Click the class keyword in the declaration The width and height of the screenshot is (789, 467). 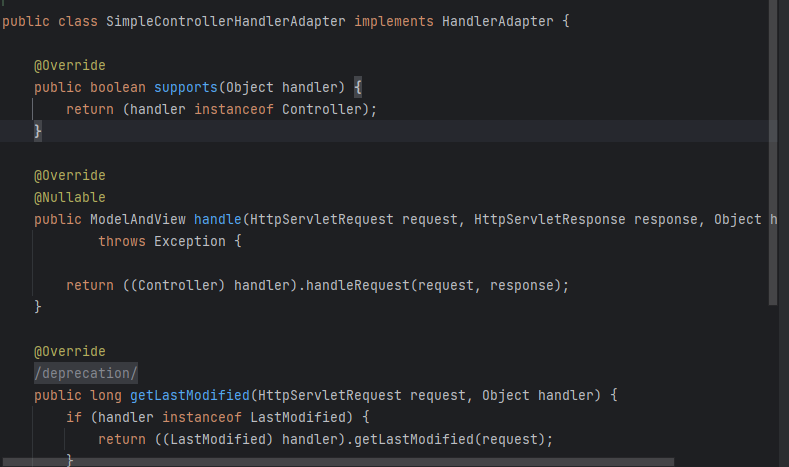click(x=77, y=22)
